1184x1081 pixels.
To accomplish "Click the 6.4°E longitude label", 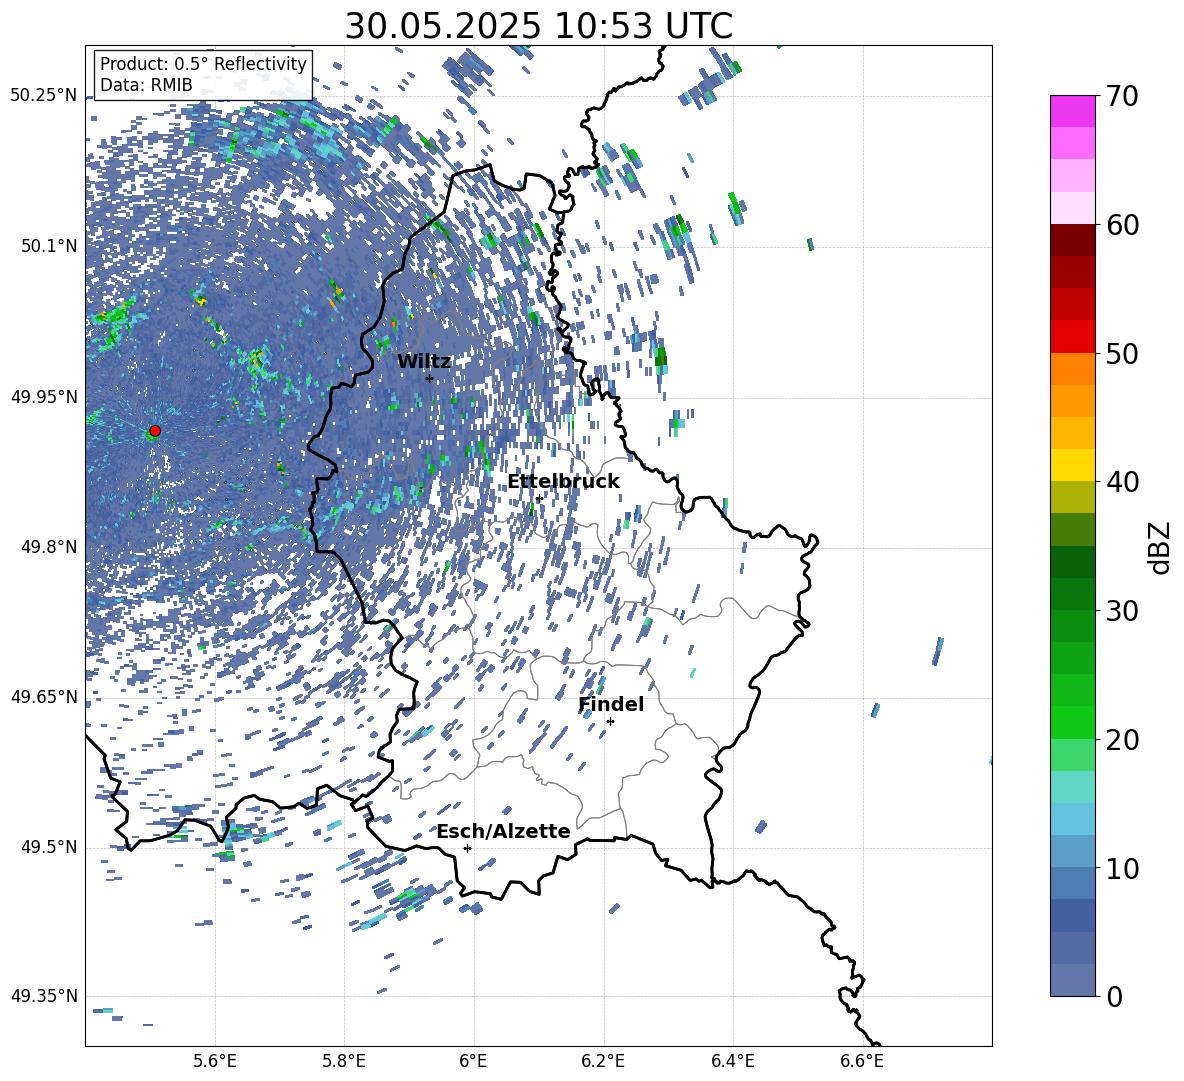I will pos(732,1061).
